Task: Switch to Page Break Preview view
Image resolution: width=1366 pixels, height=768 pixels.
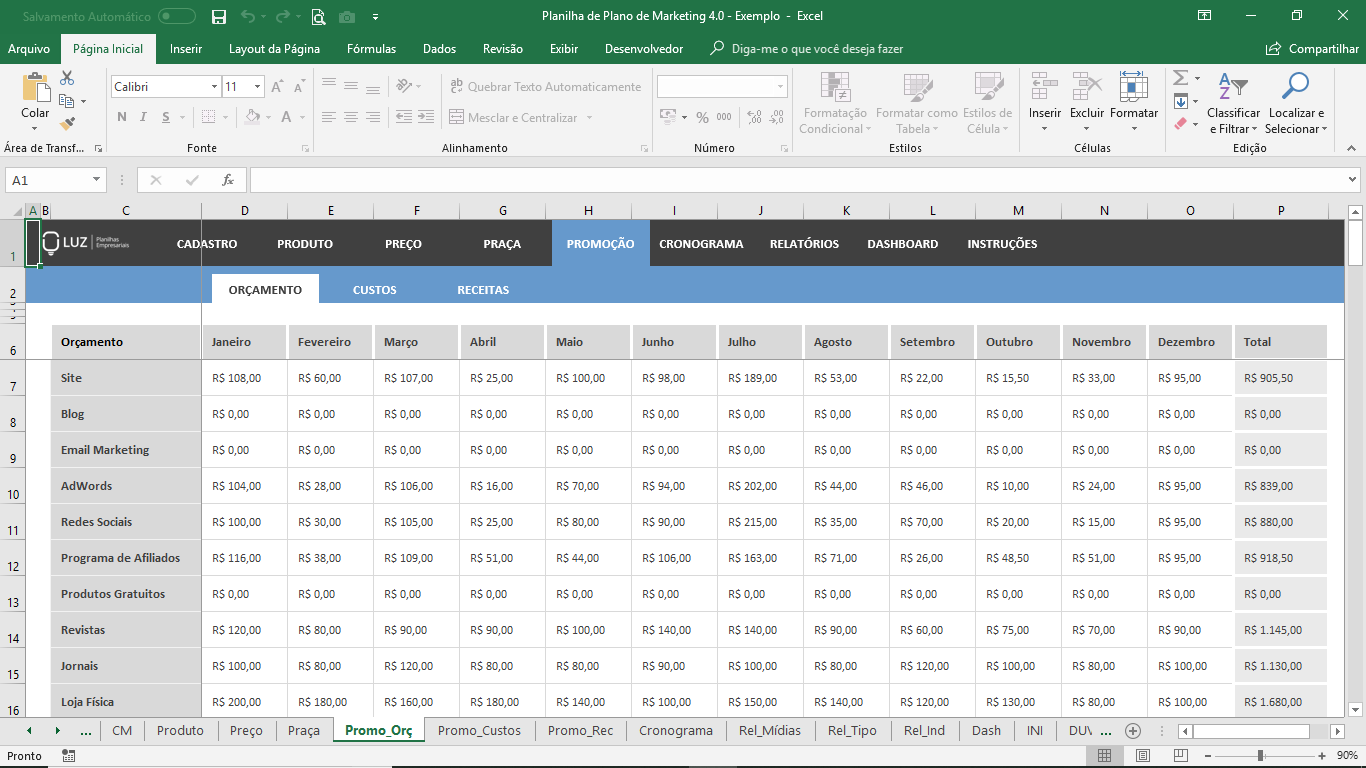Action: tap(1181, 756)
